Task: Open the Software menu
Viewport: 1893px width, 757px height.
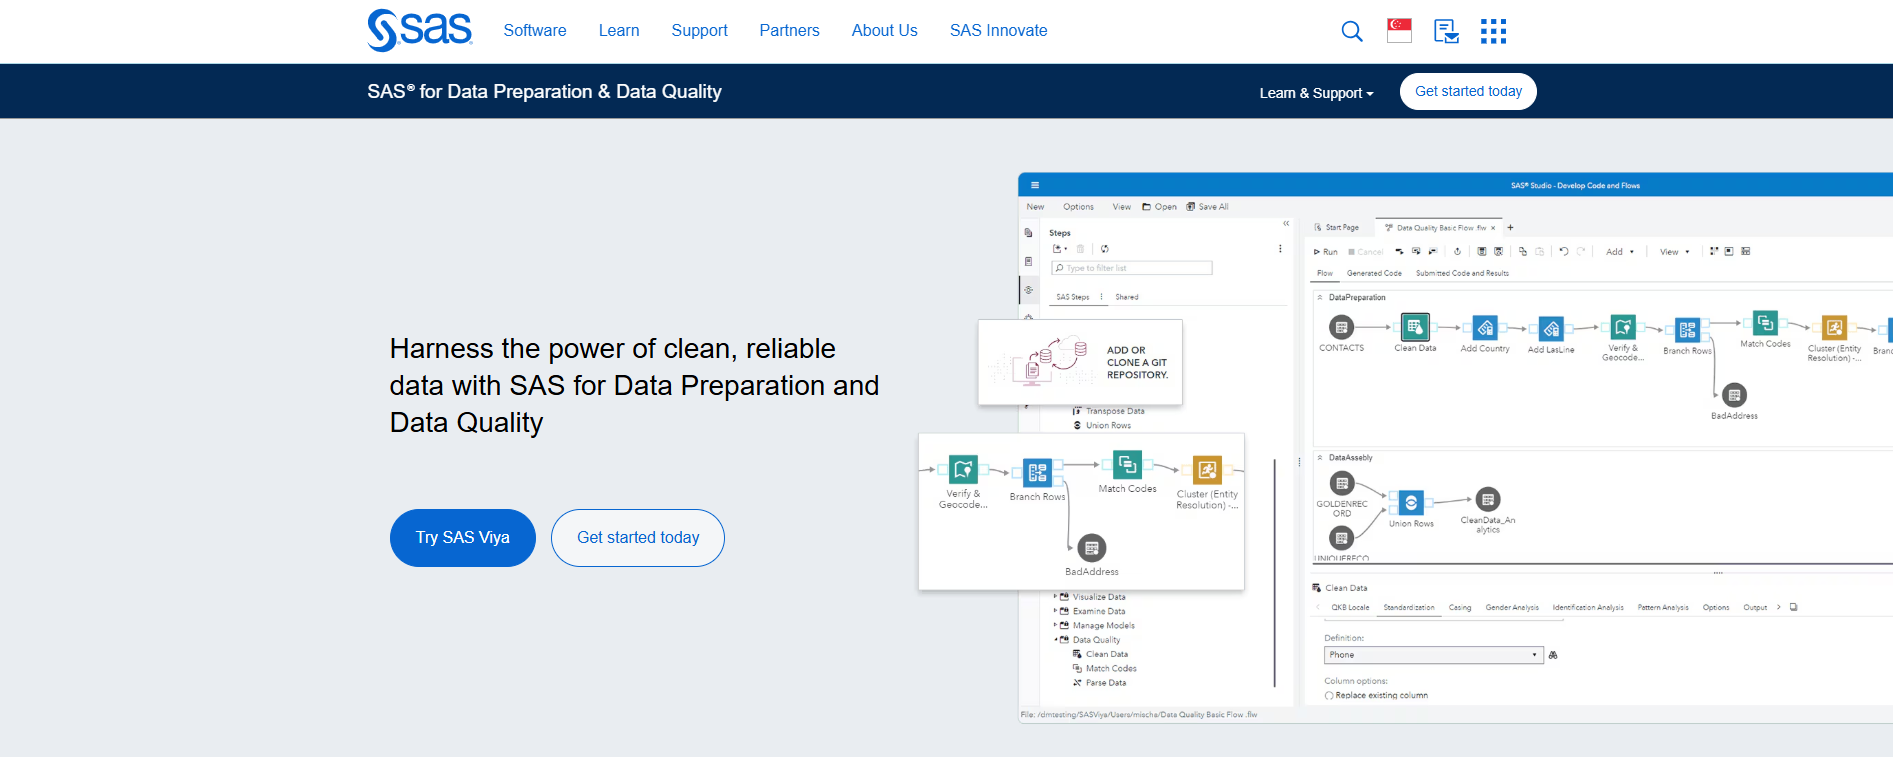Action: point(534,31)
